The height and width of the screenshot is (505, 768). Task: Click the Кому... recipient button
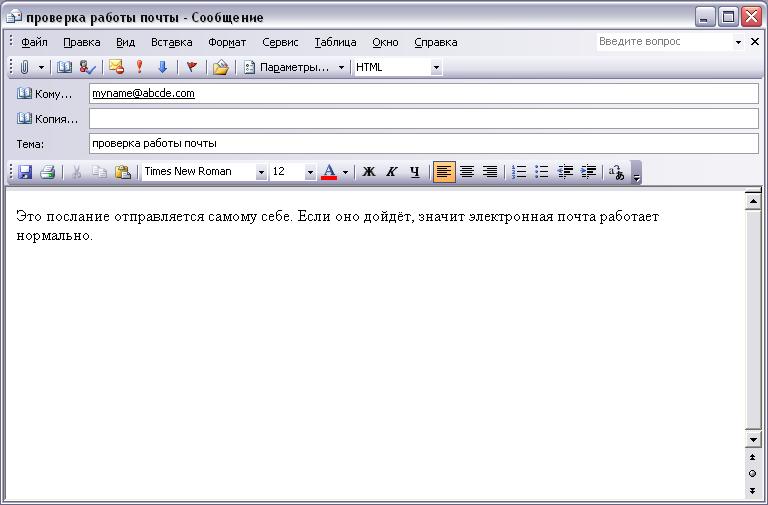pyautogui.click(x=45, y=94)
